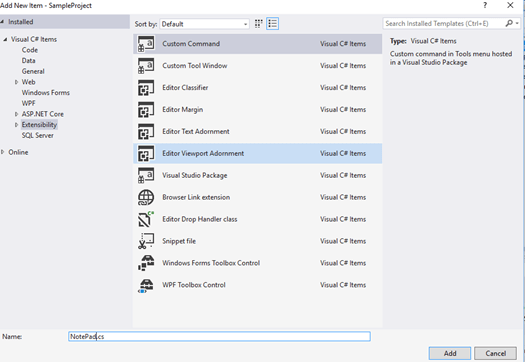Select the Editor Classifier template name
Viewport: 525px width, 362px height.
pos(185,88)
